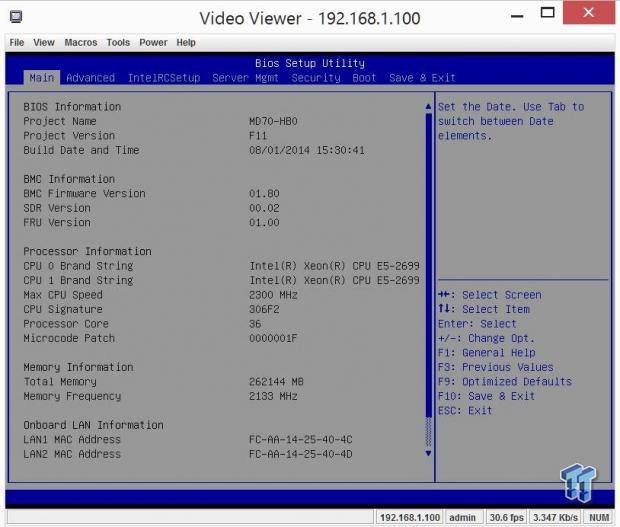This screenshot has width=620, height=527.
Task: Click the Memory Information heading
Action: coord(78,367)
